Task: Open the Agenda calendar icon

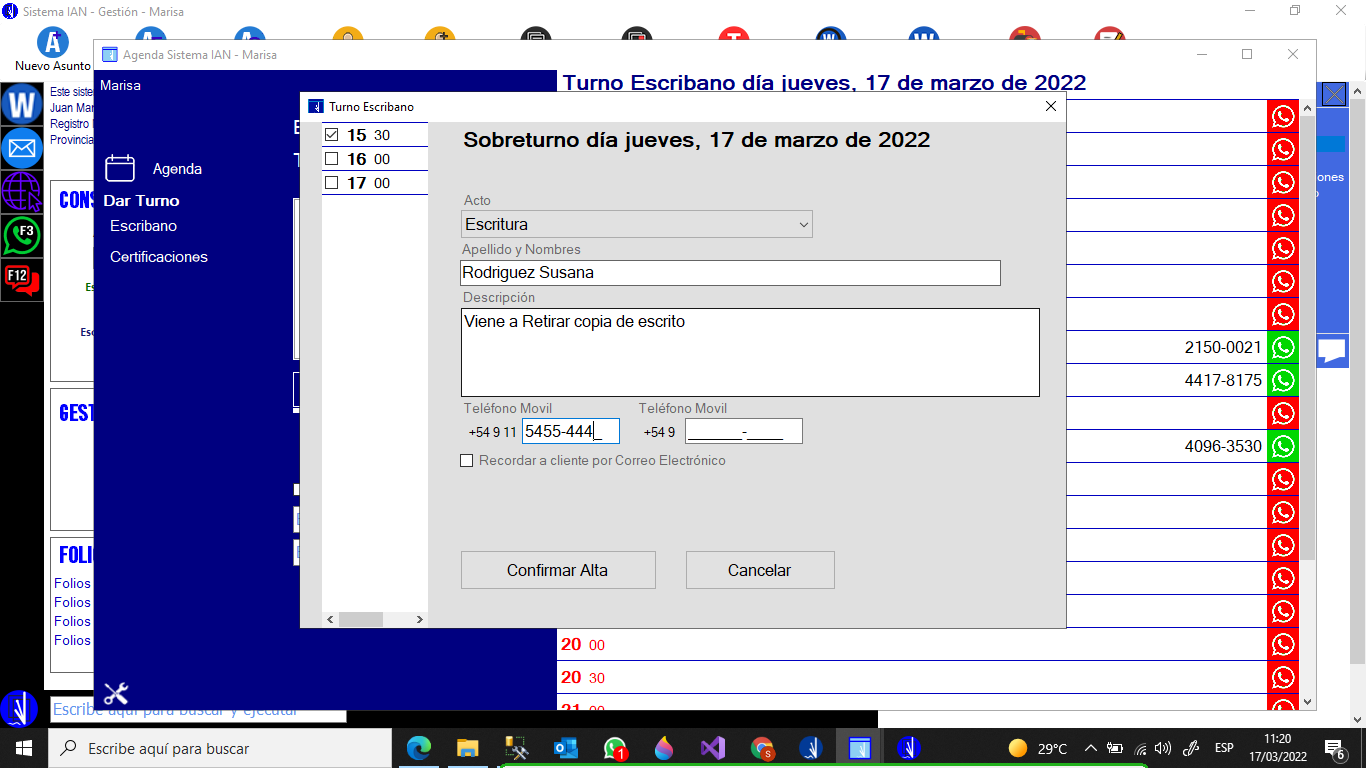Action: (x=120, y=168)
